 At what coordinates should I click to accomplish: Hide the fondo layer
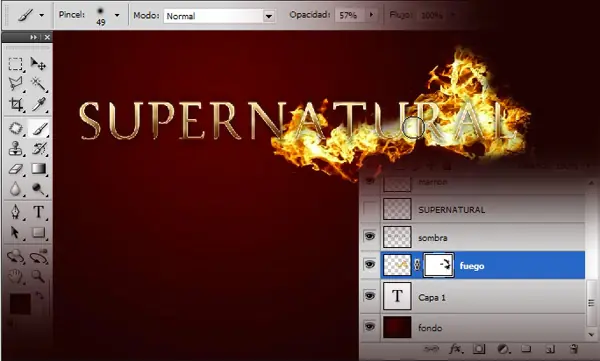(370, 327)
